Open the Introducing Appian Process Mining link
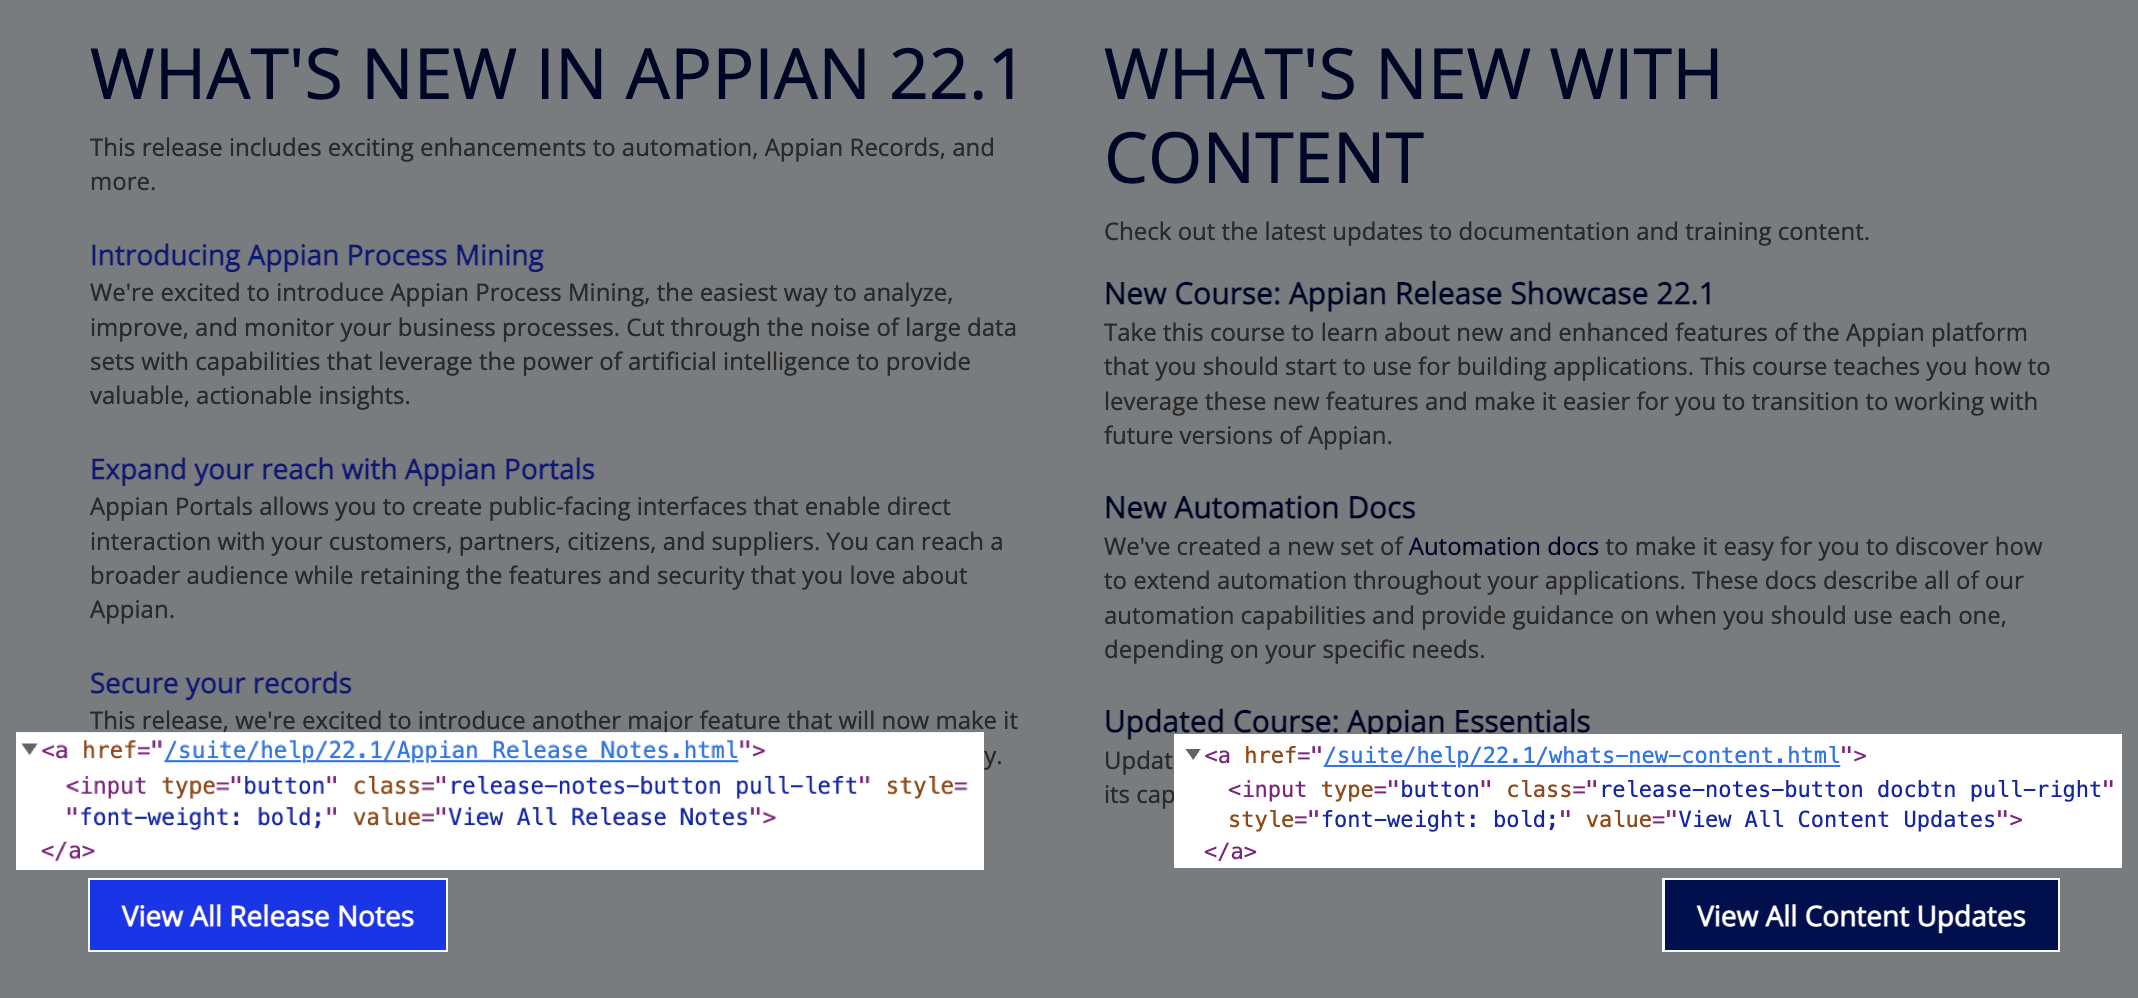2138x998 pixels. pyautogui.click(x=316, y=256)
